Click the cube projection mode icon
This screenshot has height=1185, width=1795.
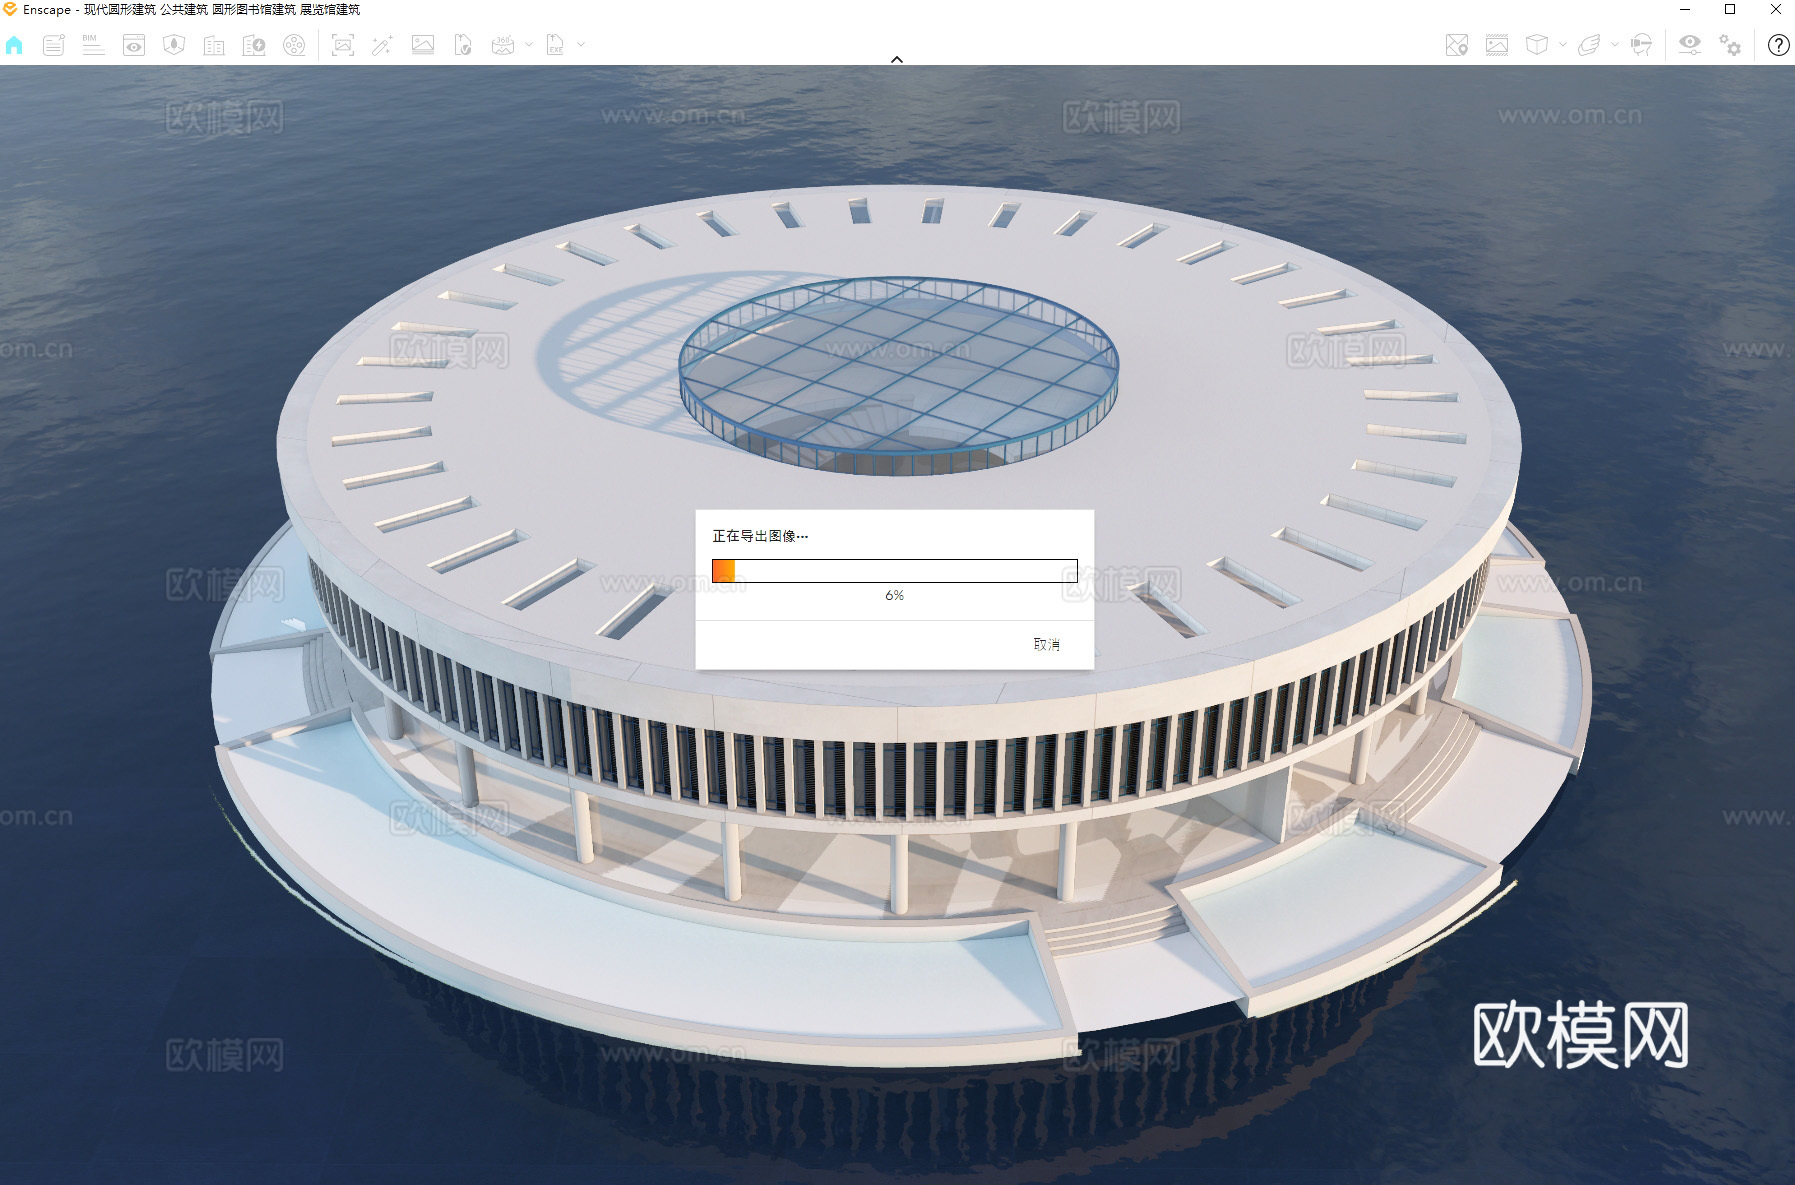[1537, 45]
